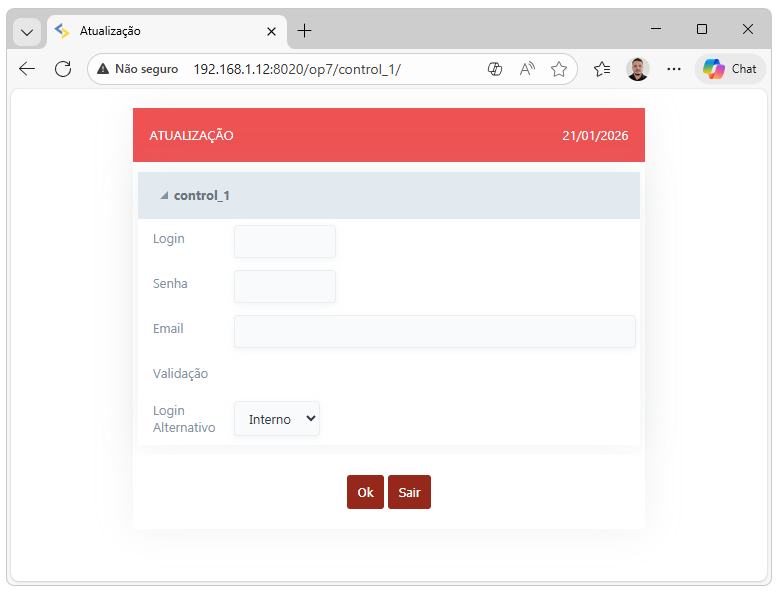Click the shield icon in address bar
This screenshot has height=596, width=781.
pyautogui.click(x=494, y=69)
